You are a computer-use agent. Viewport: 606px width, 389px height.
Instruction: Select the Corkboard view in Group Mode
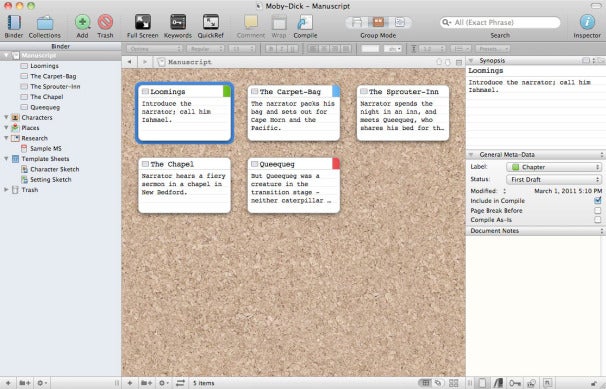click(378, 22)
